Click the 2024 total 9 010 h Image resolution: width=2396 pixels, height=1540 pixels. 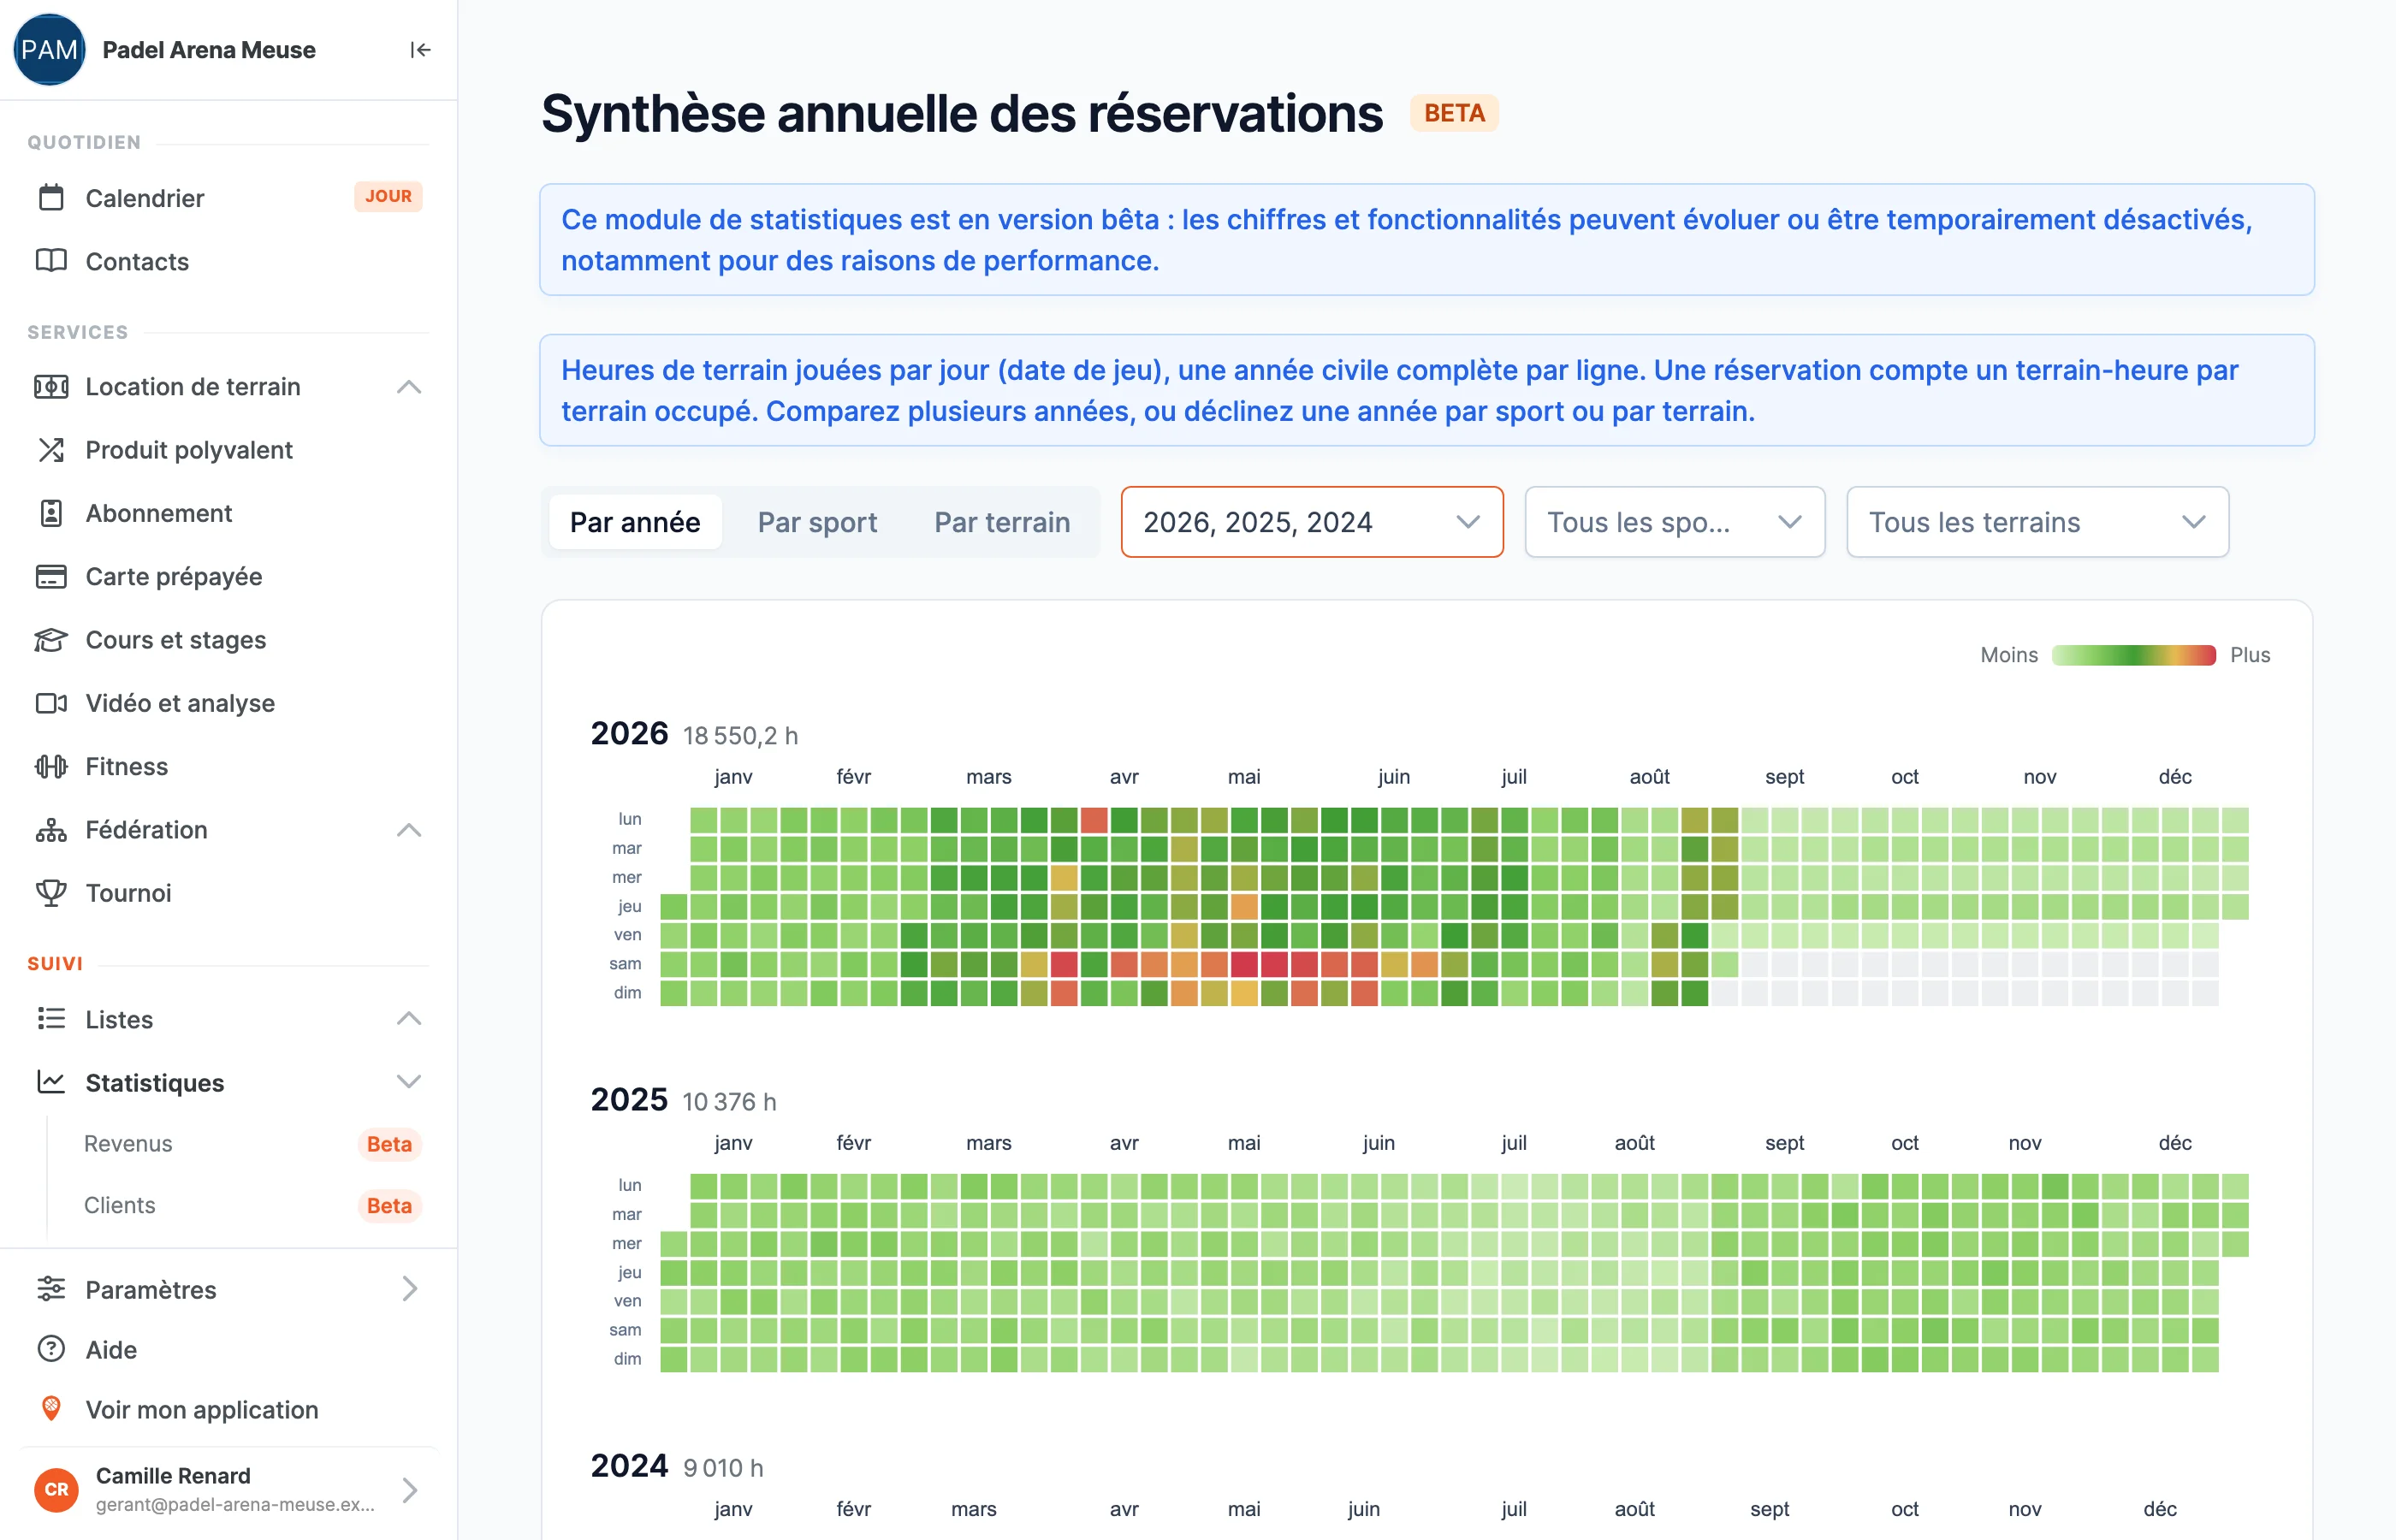(723, 1468)
